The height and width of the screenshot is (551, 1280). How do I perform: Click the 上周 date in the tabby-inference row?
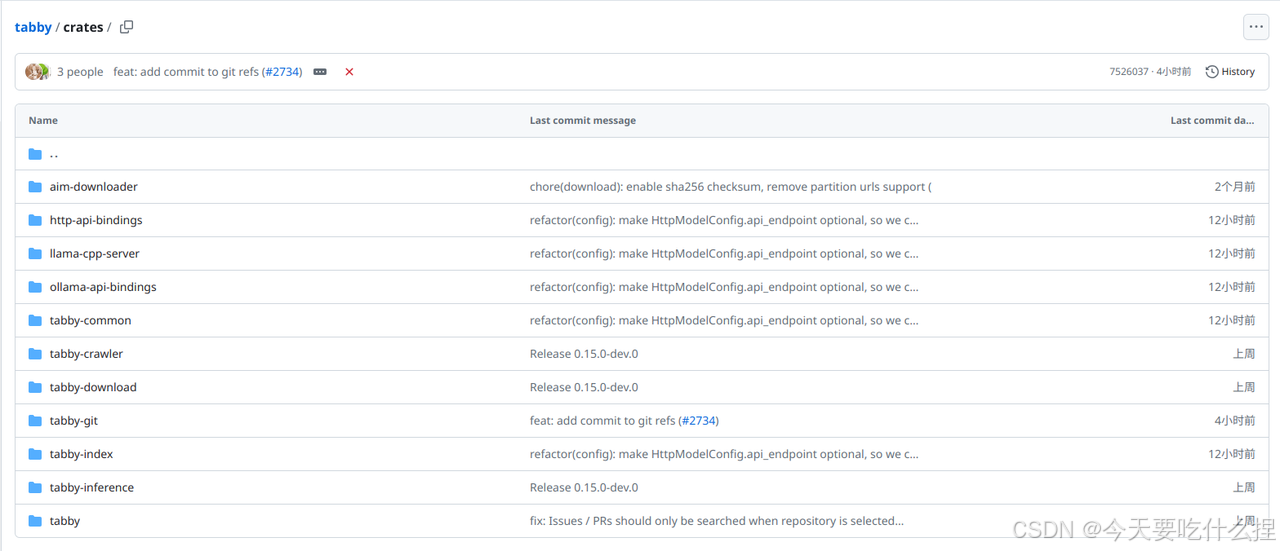[x=1244, y=488]
